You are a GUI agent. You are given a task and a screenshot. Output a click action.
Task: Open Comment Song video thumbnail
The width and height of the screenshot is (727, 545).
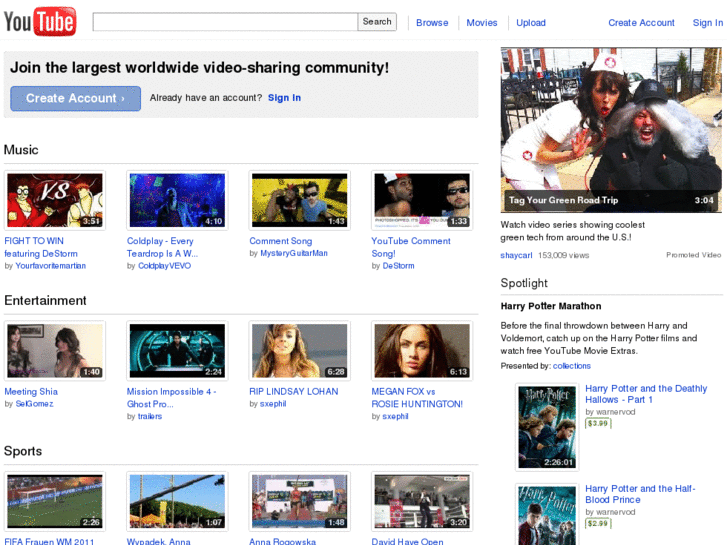tap(300, 200)
